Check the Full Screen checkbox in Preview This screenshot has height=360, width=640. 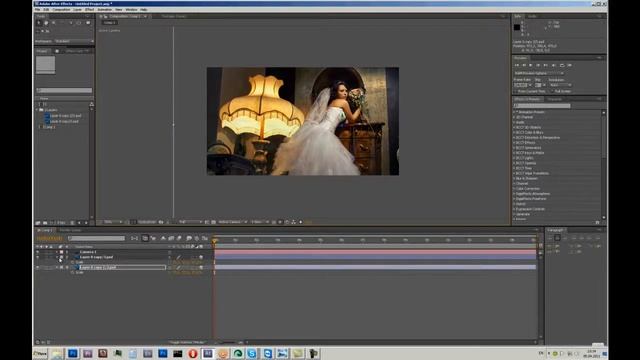552,91
